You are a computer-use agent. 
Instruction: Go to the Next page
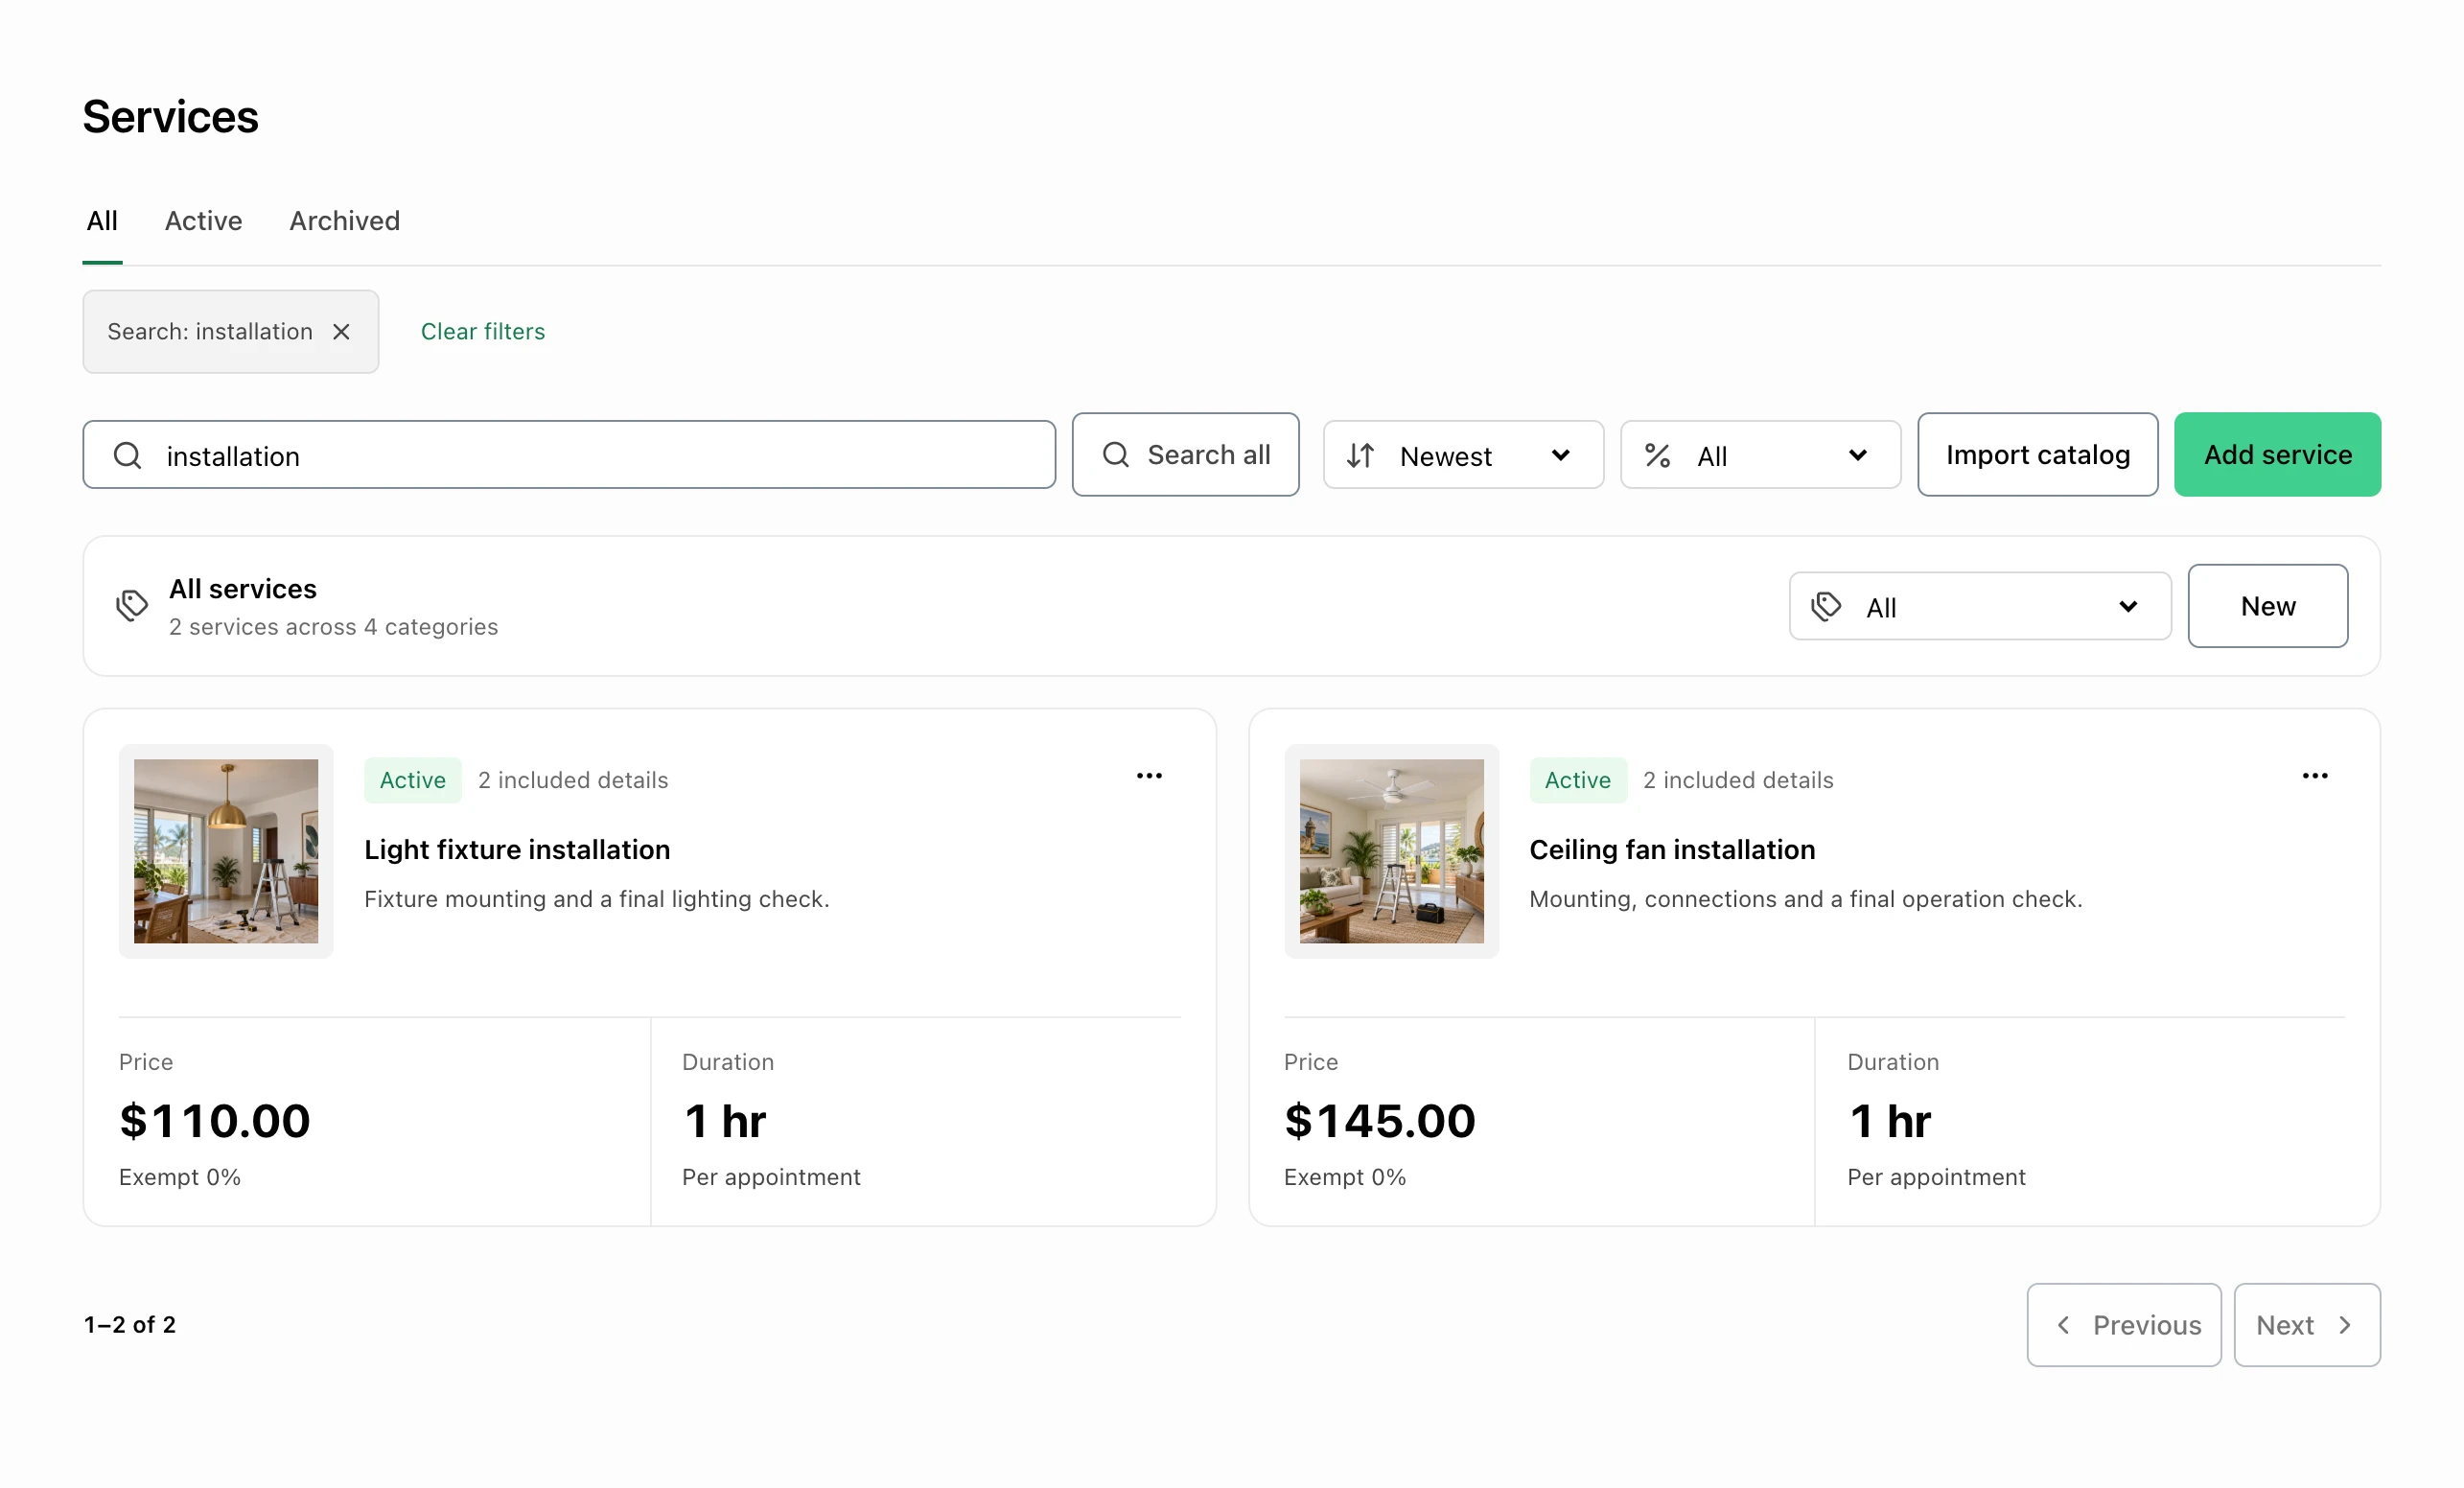[2306, 1325]
